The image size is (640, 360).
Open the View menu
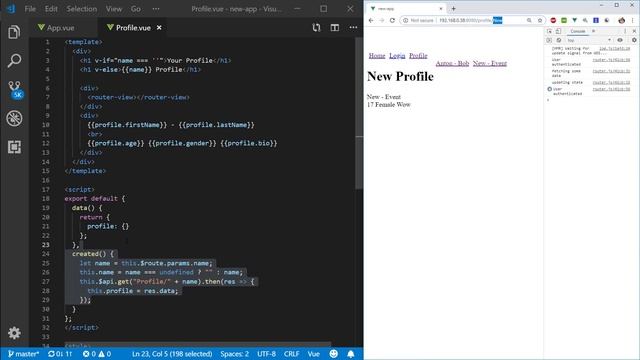(x=114, y=9)
